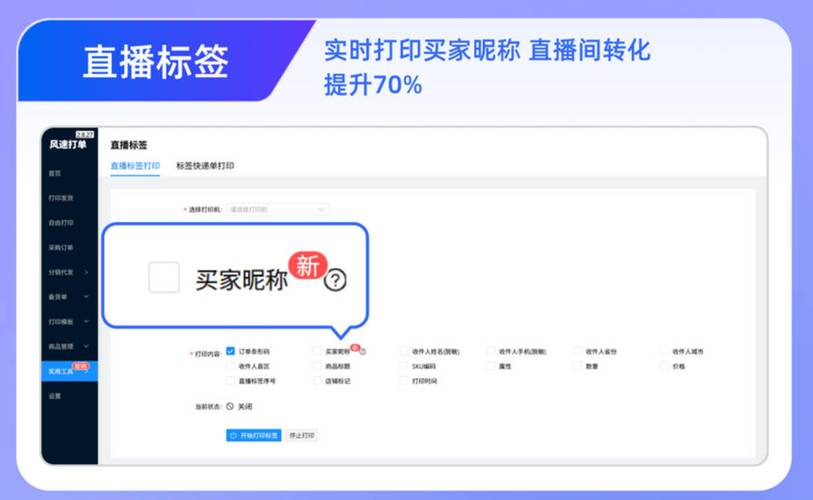Tick the 收件人县区 checkbox

click(231, 366)
